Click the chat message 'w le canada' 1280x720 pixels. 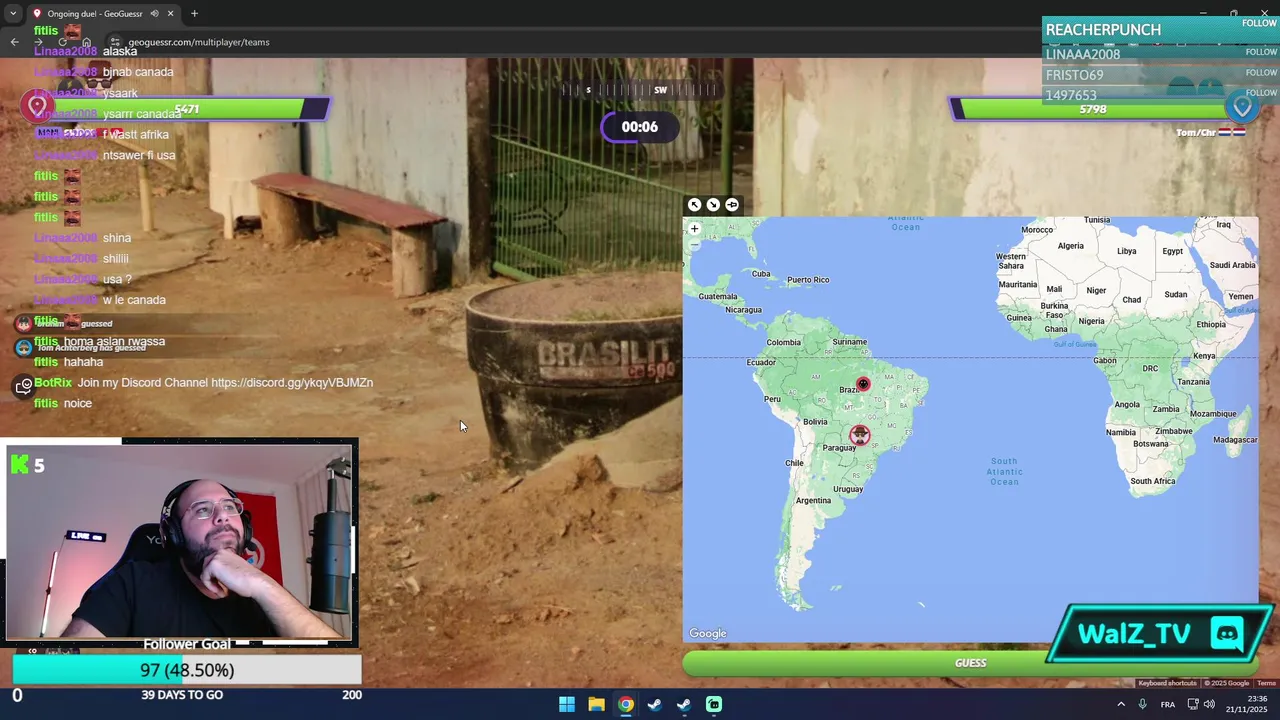[x=134, y=300]
